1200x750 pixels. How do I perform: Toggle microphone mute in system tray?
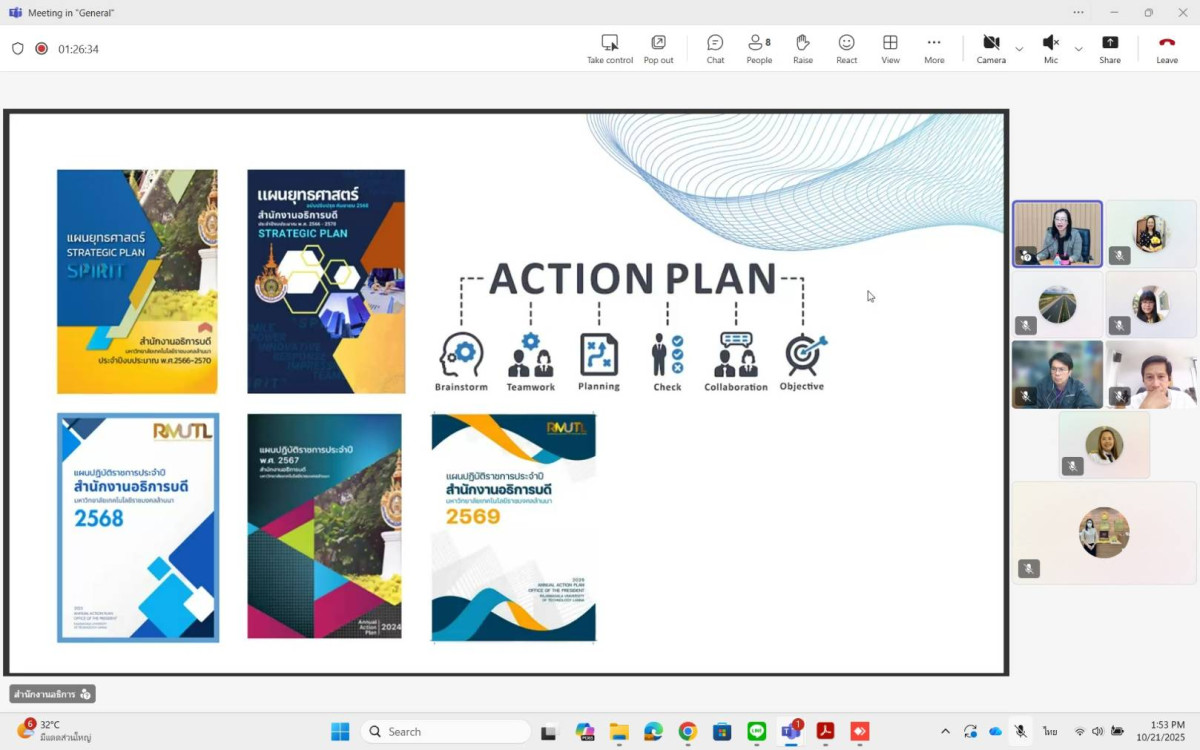1020,731
